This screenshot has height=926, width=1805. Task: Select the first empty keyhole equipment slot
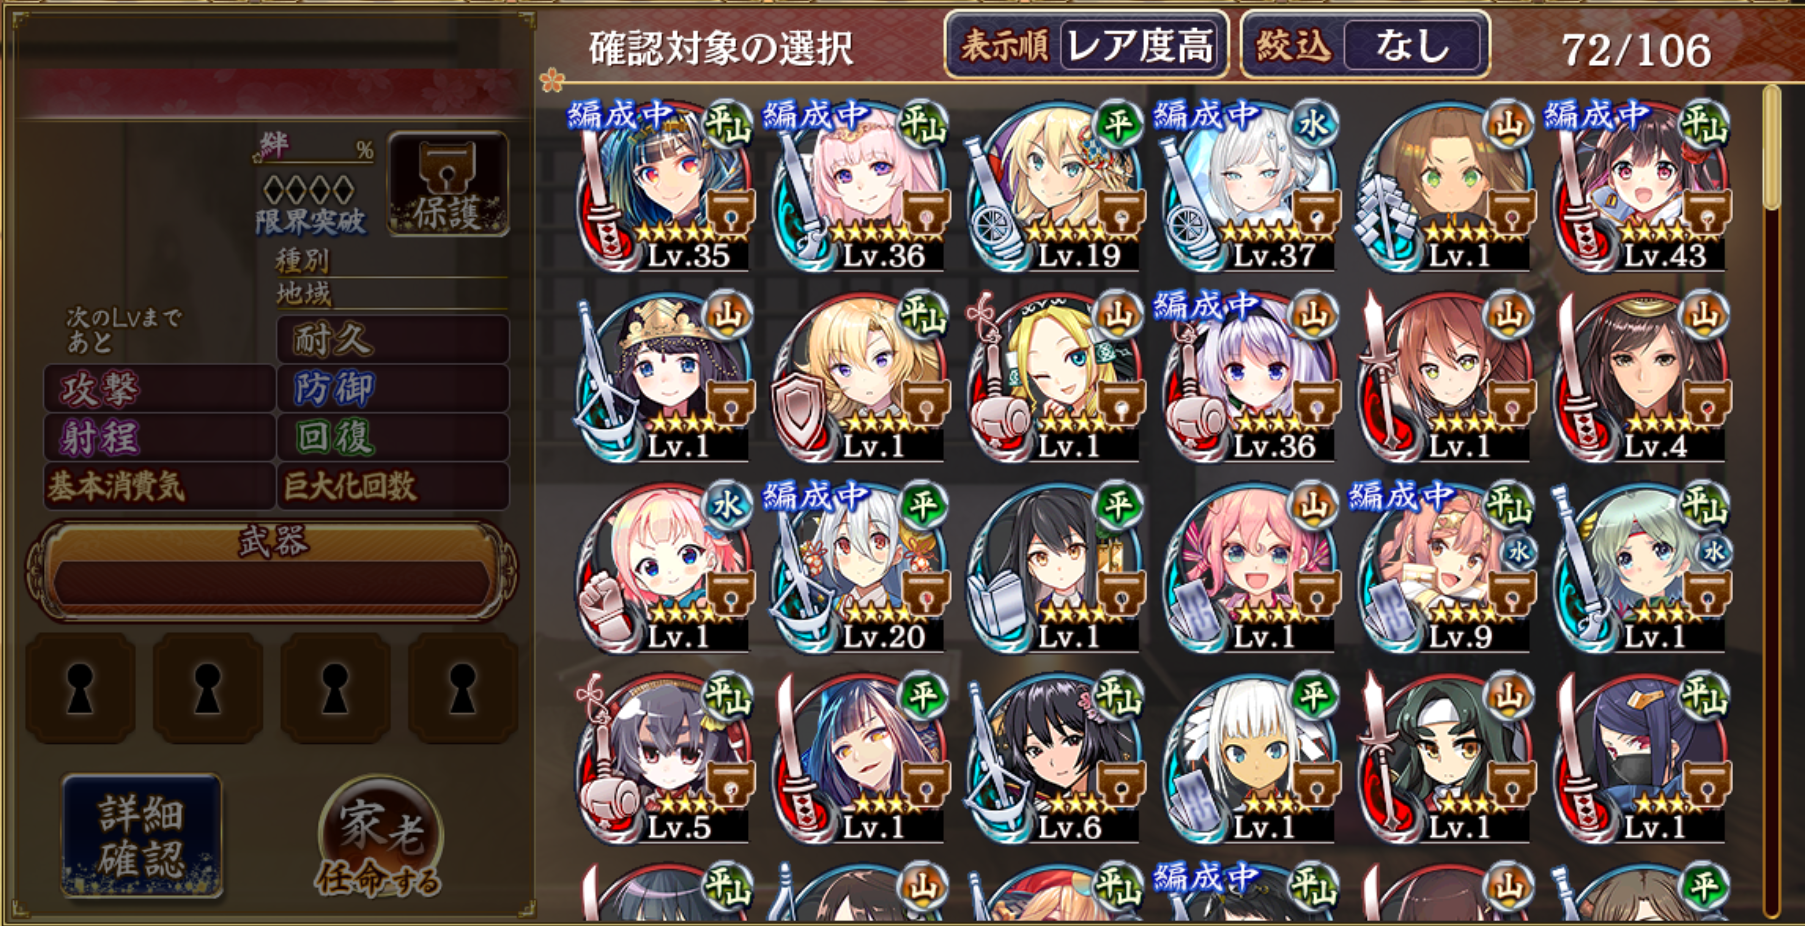pos(80,688)
